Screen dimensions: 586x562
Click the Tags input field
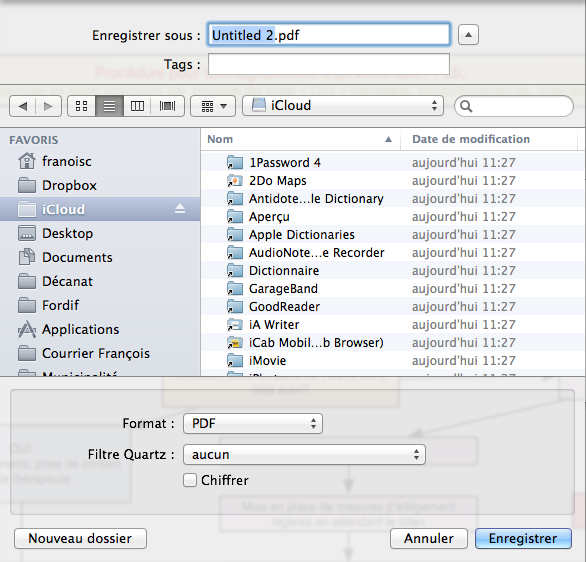pyautogui.click(x=329, y=64)
